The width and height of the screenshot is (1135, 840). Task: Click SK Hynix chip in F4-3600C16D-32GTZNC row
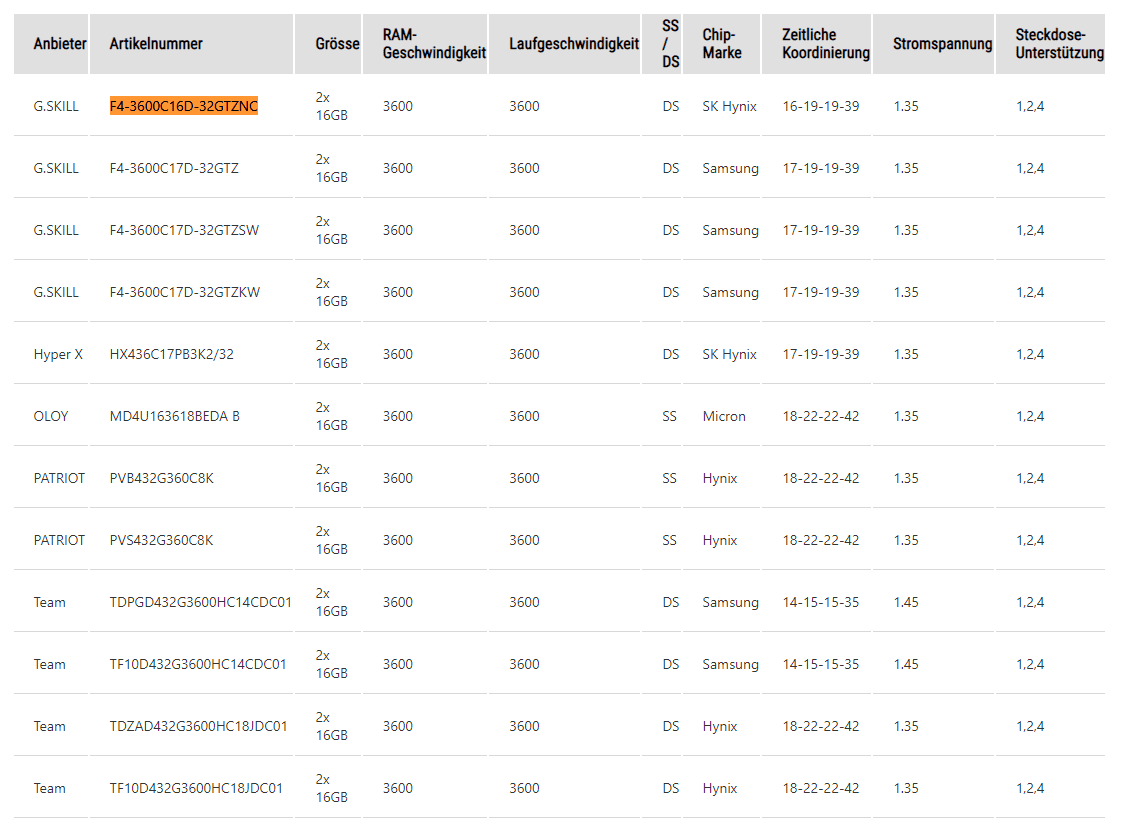pyautogui.click(x=730, y=106)
